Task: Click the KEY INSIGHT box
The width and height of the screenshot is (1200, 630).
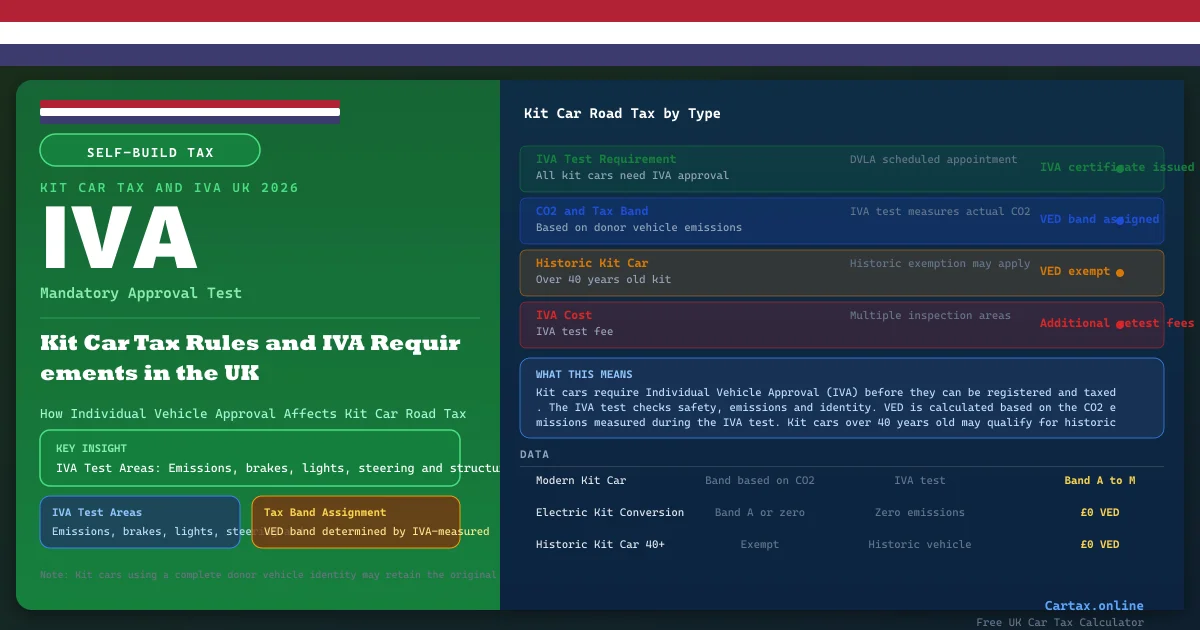Action: coord(250,458)
